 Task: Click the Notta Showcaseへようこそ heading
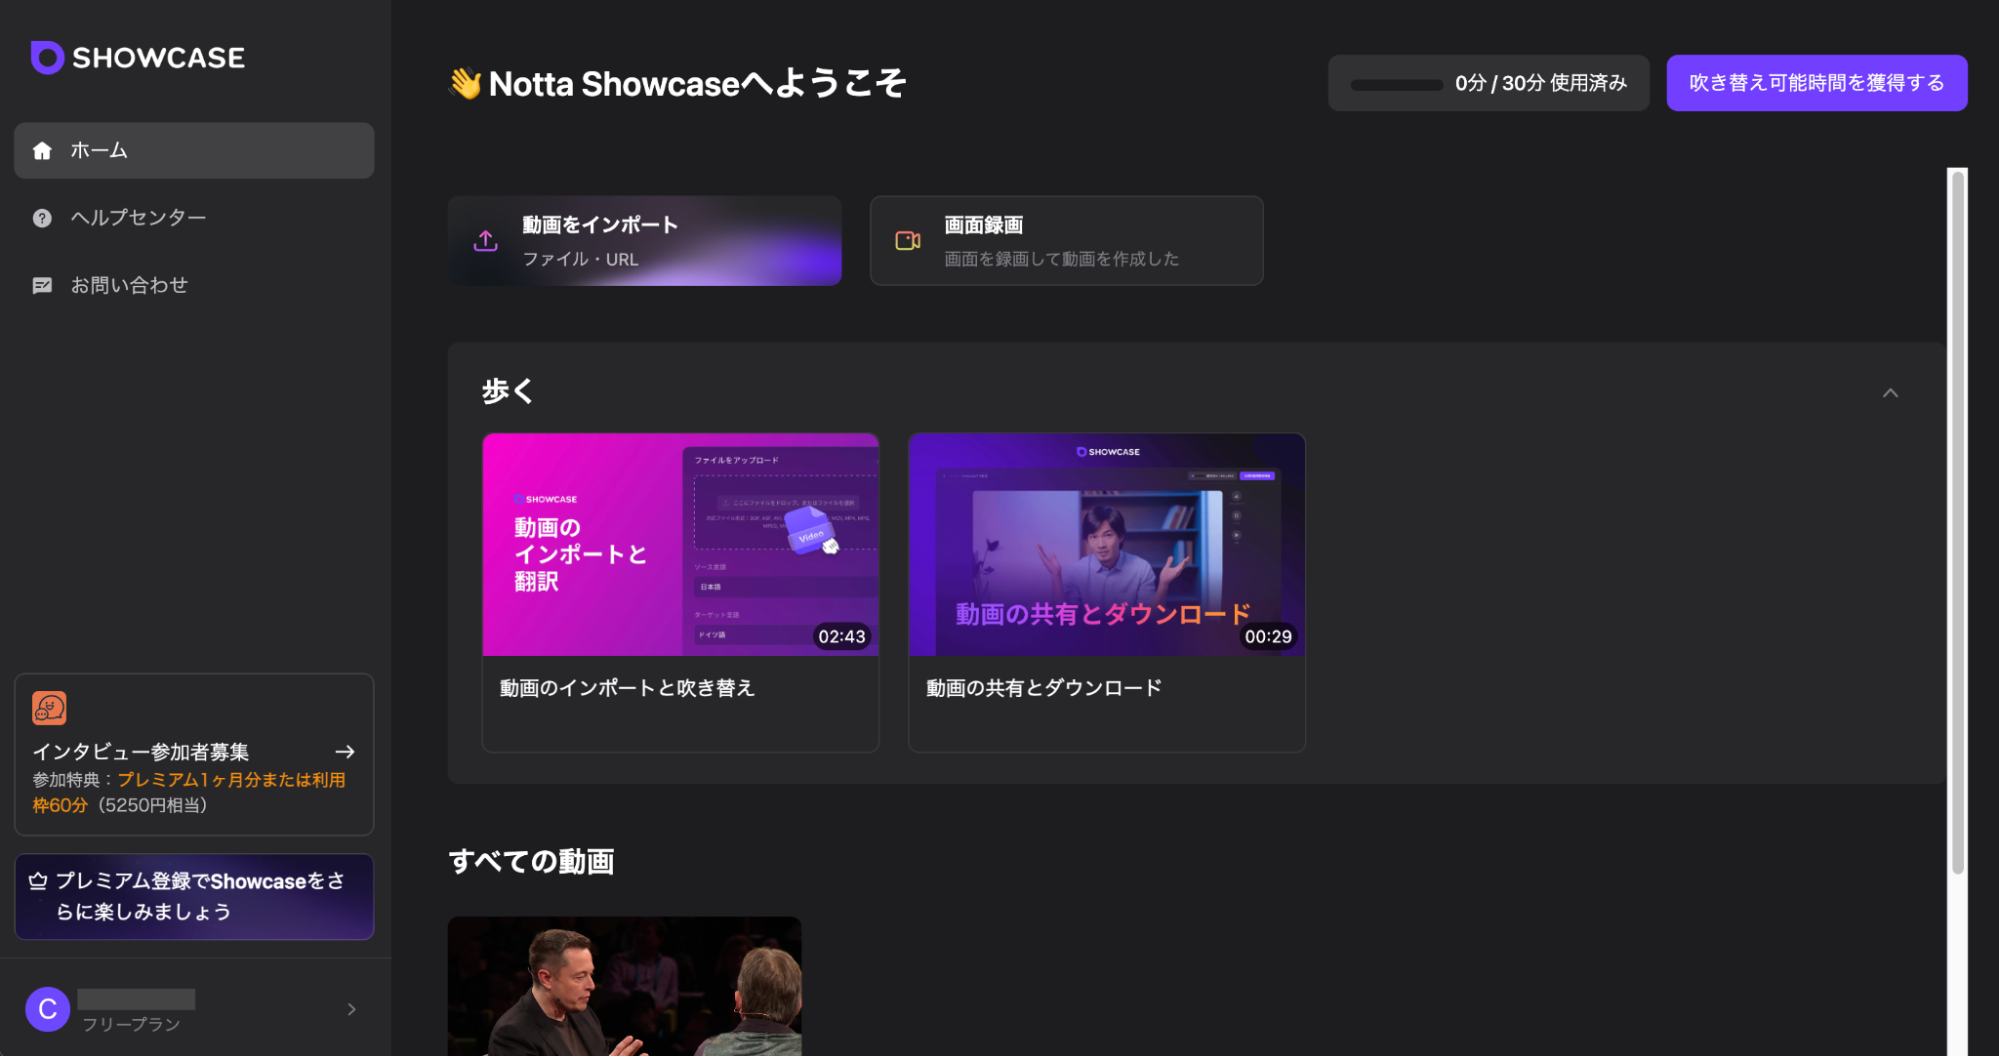pyautogui.click(x=697, y=83)
